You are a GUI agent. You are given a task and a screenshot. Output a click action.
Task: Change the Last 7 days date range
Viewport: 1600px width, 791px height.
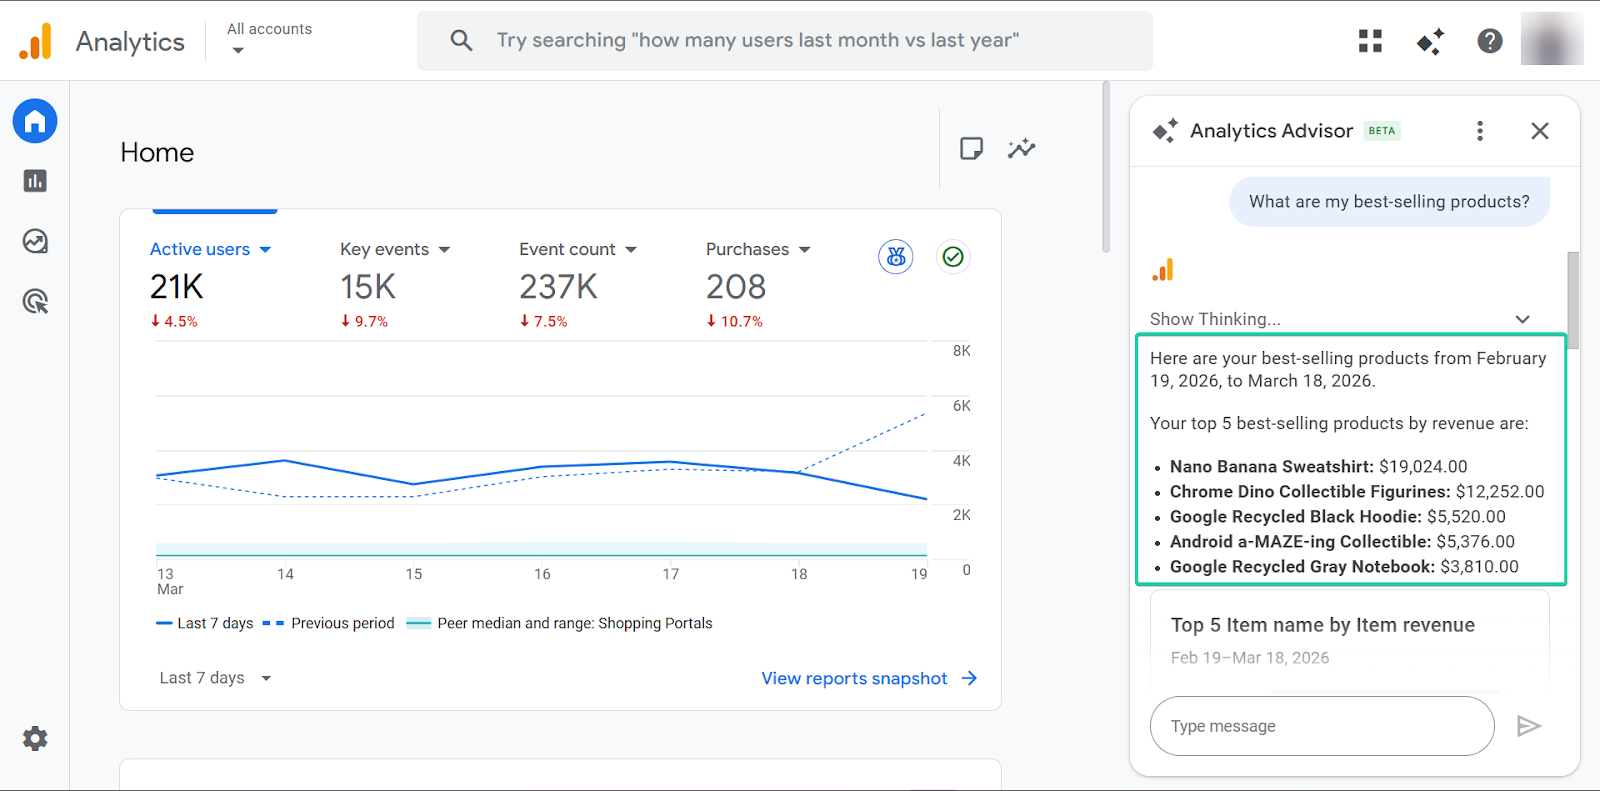(215, 678)
